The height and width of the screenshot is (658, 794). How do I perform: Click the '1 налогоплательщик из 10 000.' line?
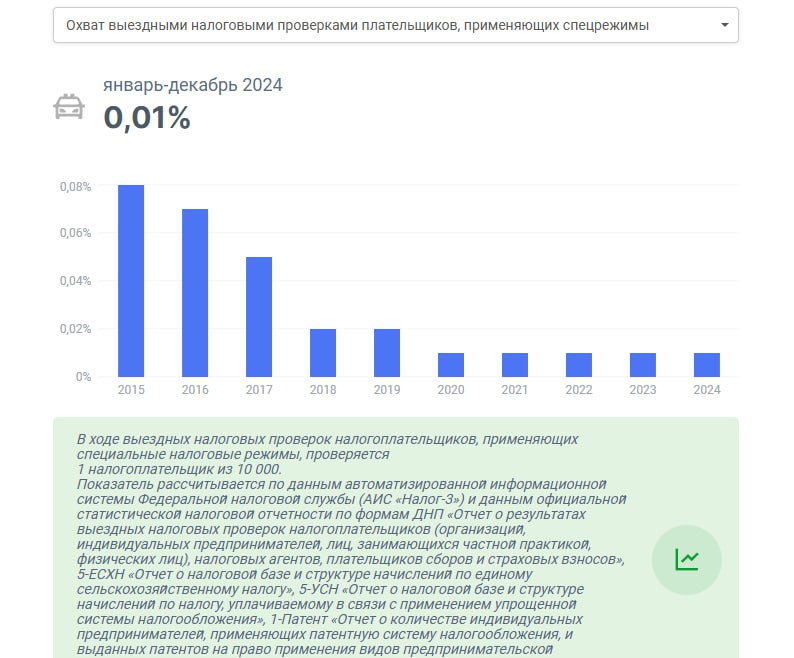(x=179, y=469)
